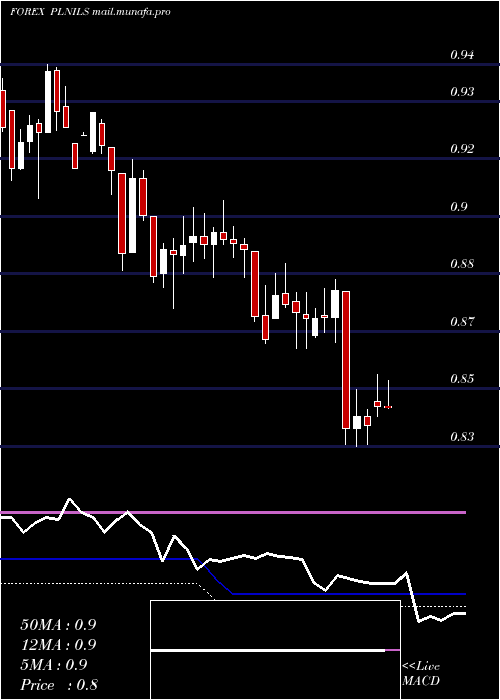Click the 0.93 price axis label
Viewport: 500px width, 700px height.
tap(462, 92)
